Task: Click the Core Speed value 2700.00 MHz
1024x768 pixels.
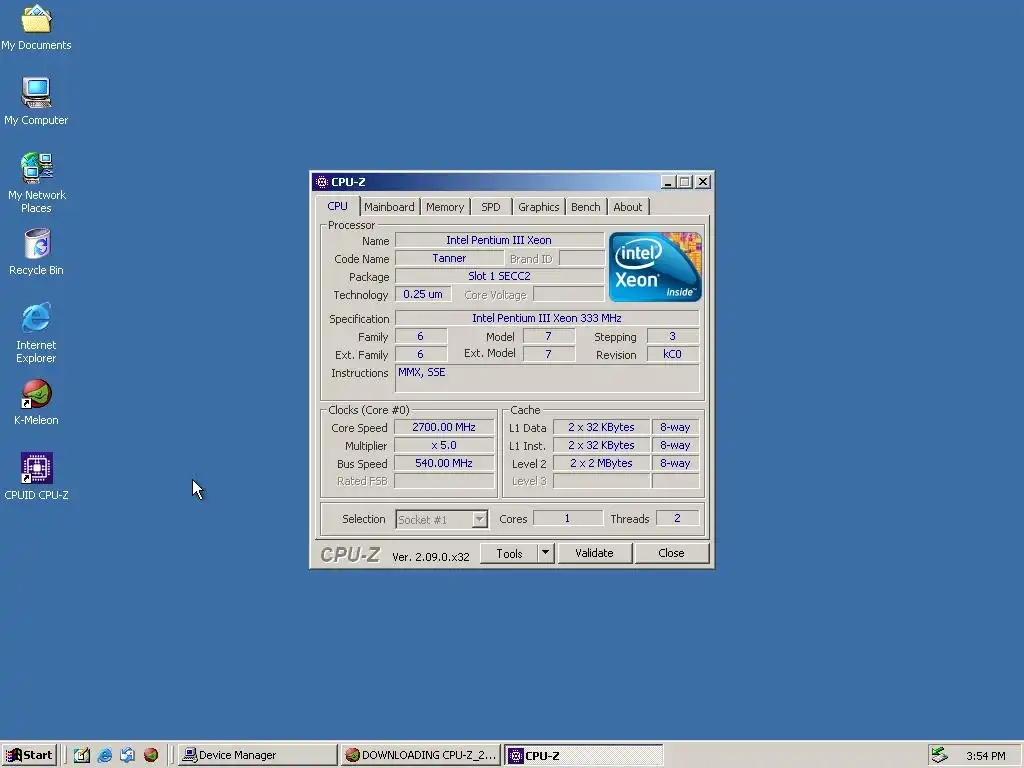Action: pos(444,427)
